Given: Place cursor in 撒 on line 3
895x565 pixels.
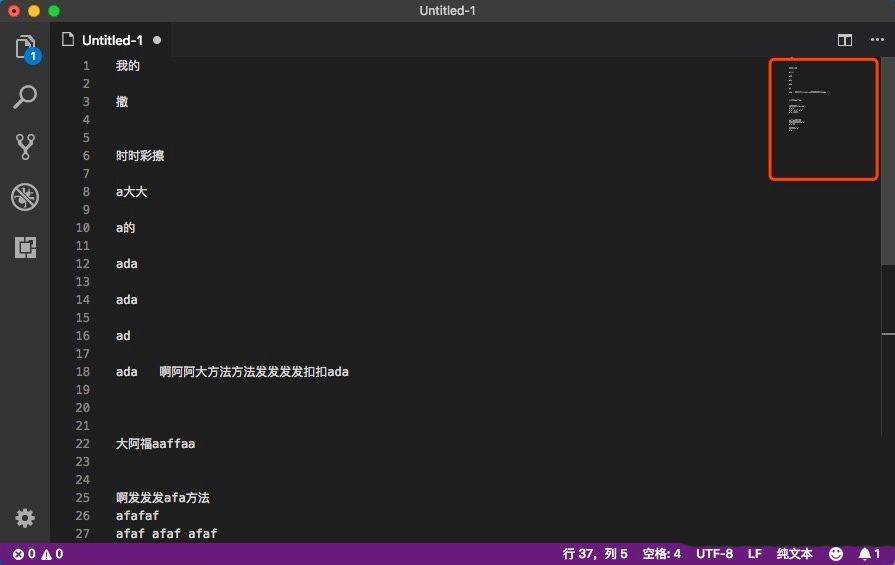Looking at the screenshot, I should [122, 102].
